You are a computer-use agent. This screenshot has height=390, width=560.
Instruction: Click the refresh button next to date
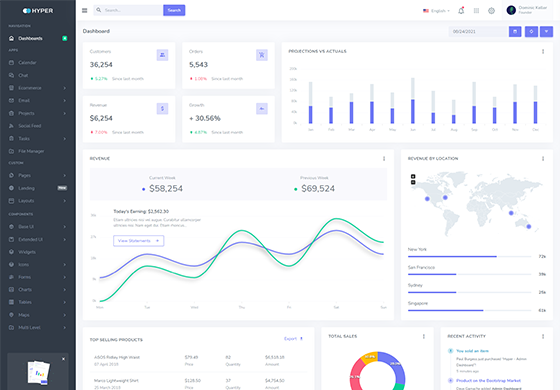pos(531,31)
